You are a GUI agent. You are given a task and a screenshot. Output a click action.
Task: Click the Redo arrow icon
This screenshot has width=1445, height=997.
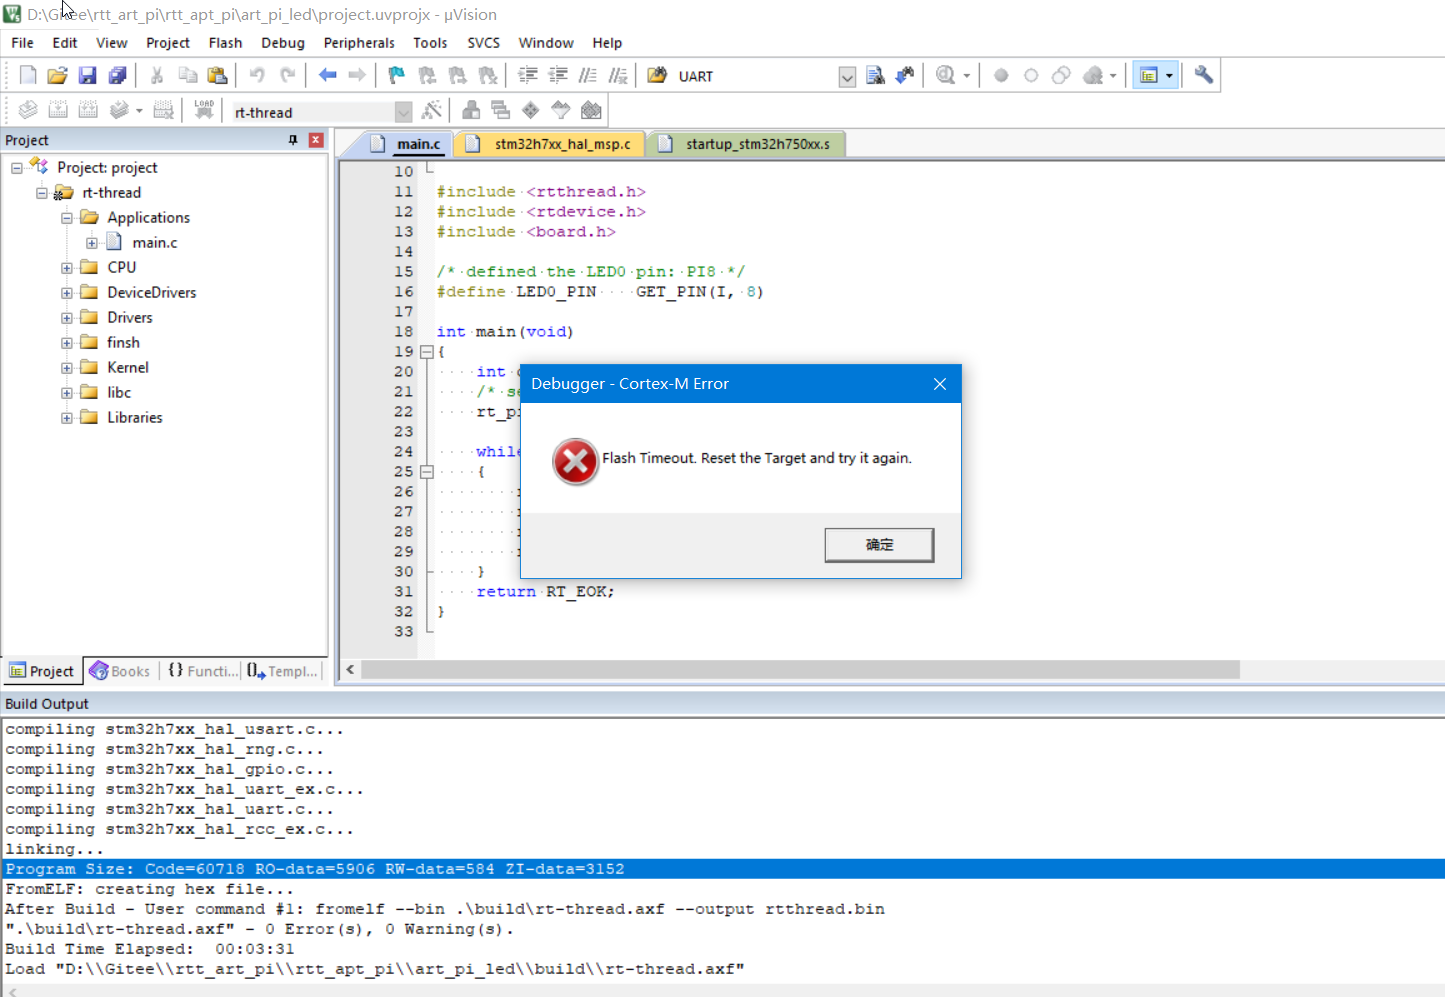287,75
